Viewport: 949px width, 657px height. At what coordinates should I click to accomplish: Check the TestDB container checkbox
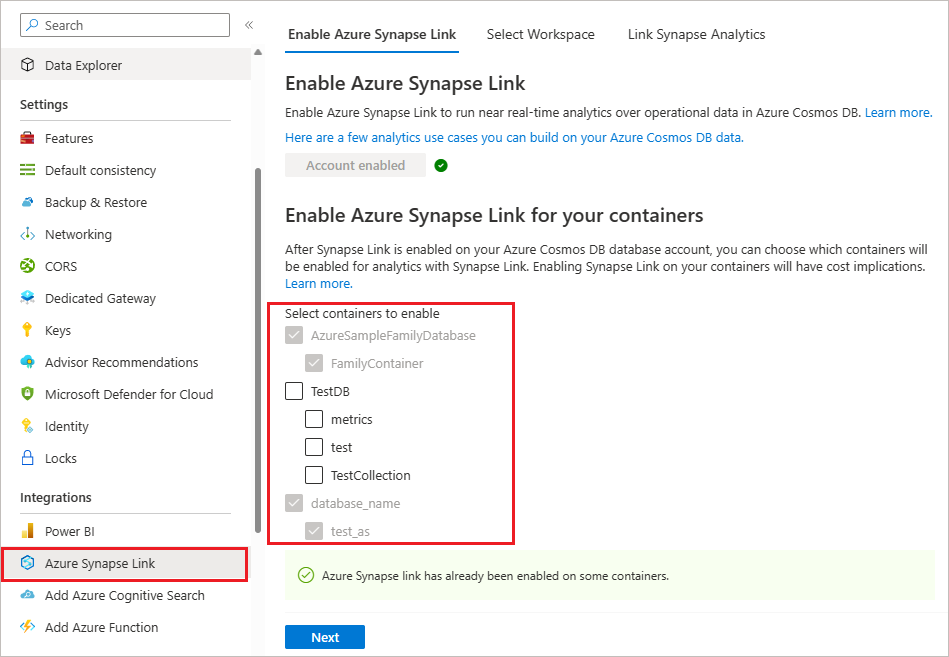coord(293,391)
